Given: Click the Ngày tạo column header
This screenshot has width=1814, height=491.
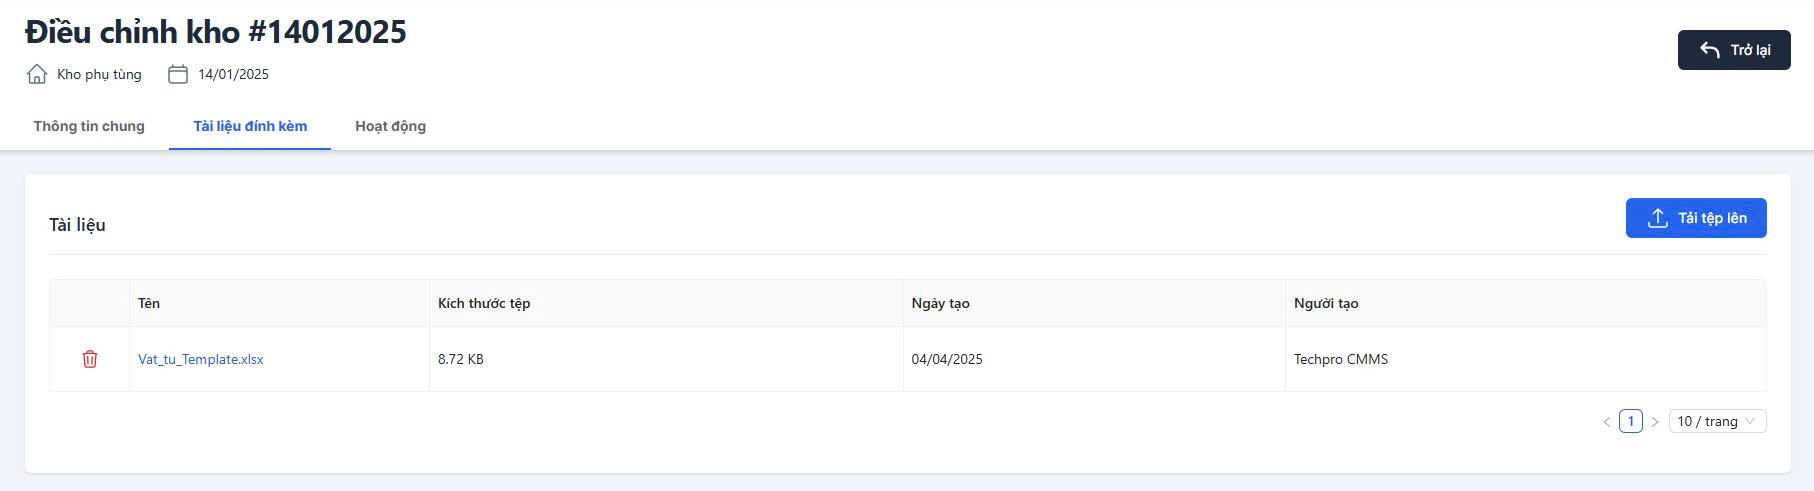Looking at the screenshot, I should tap(940, 303).
